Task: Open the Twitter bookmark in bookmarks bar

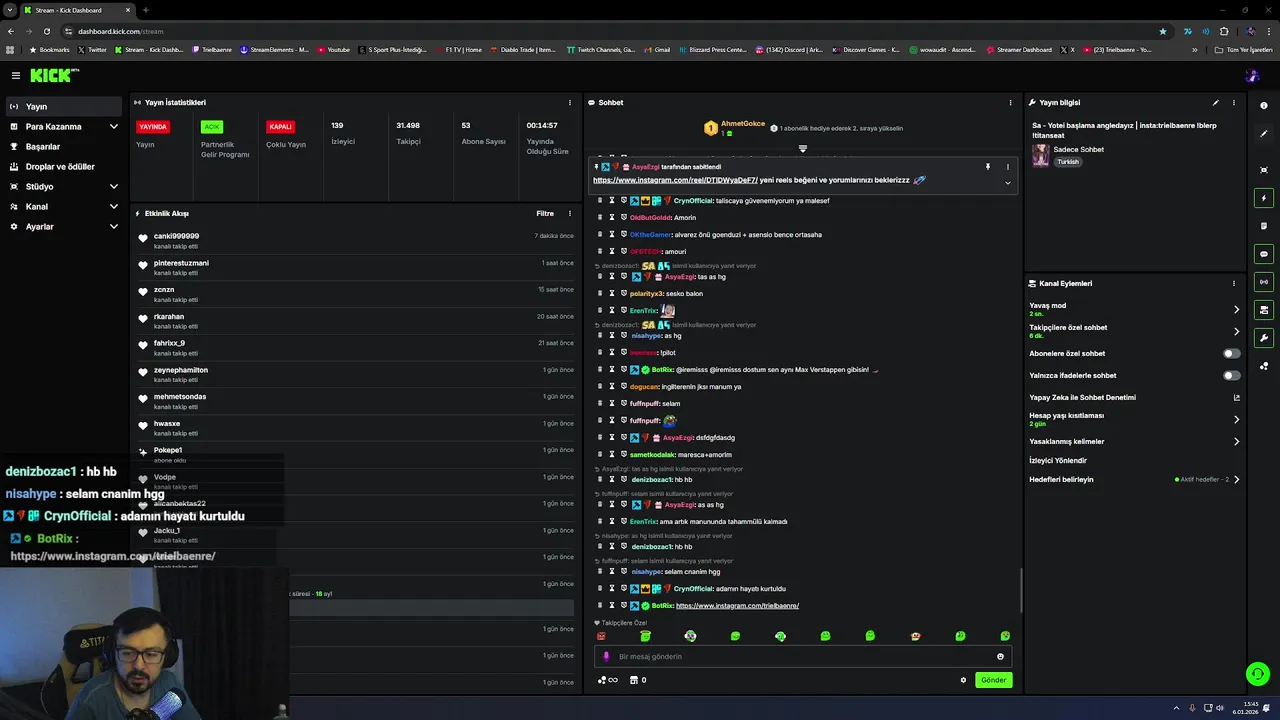Action: coord(92,49)
